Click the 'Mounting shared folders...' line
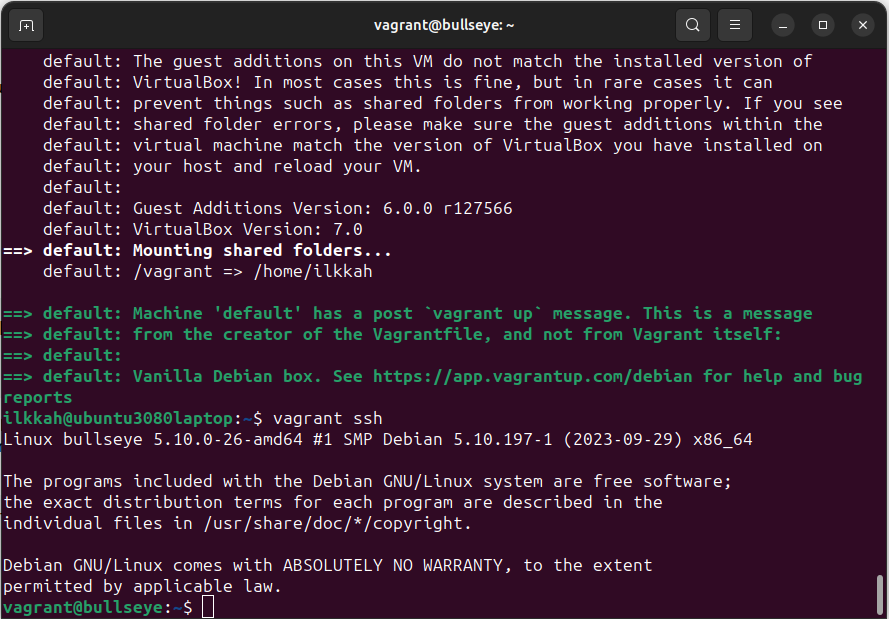The width and height of the screenshot is (889, 619). pyautogui.click(x=262, y=251)
